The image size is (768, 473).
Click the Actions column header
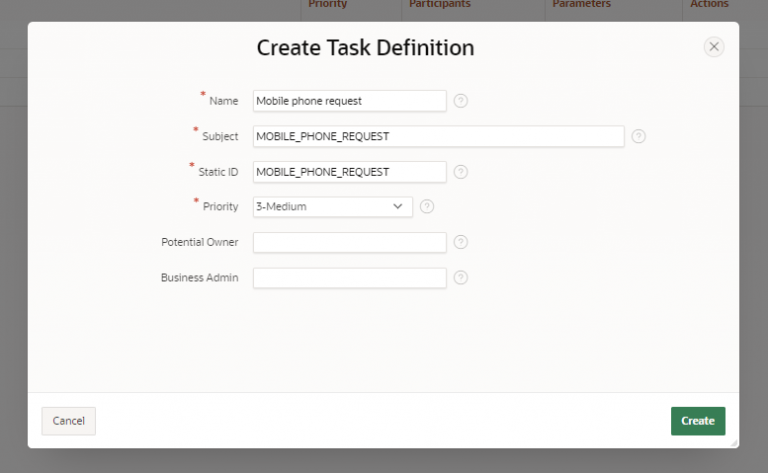(709, 4)
